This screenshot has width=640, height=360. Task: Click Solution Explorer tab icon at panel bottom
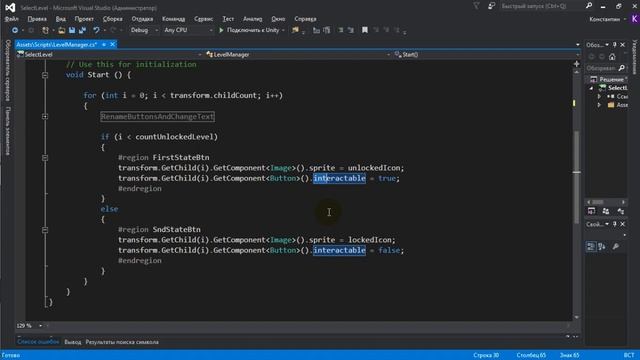coord(591,211)
